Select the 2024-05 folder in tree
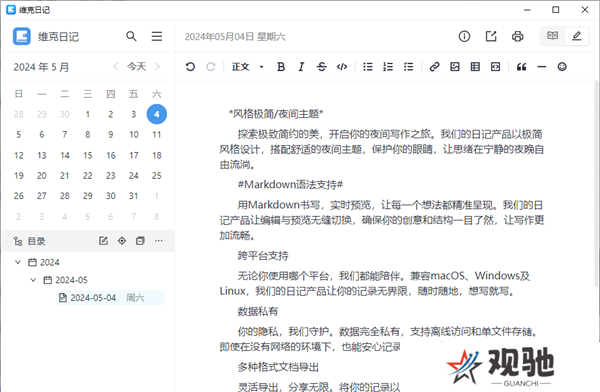Viewport: 600px width, 392px height. pos(71,280)
